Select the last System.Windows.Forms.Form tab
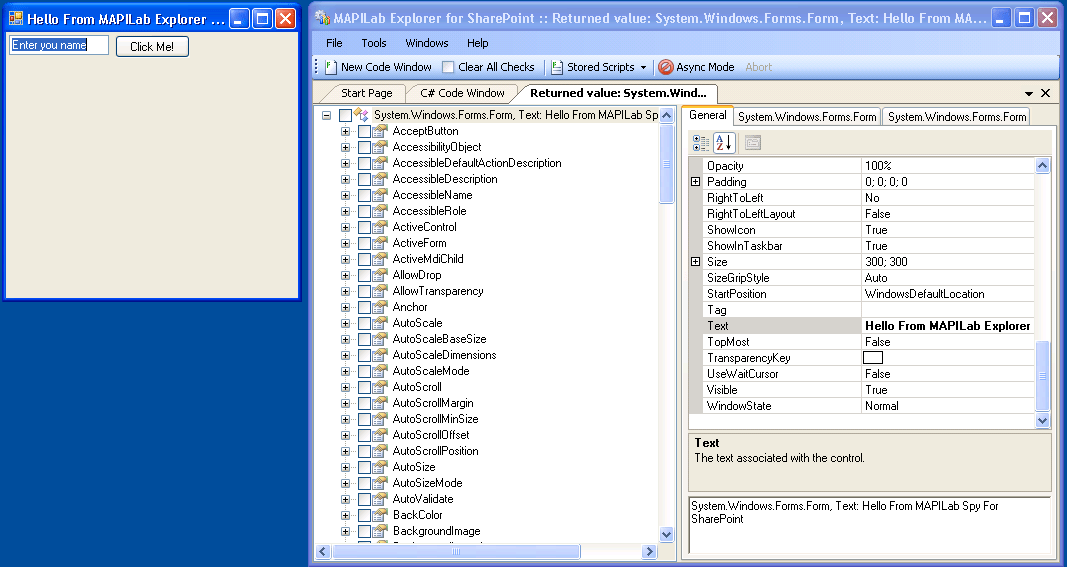The width and height of the screenshot is (1067, 567). [957, 117]
